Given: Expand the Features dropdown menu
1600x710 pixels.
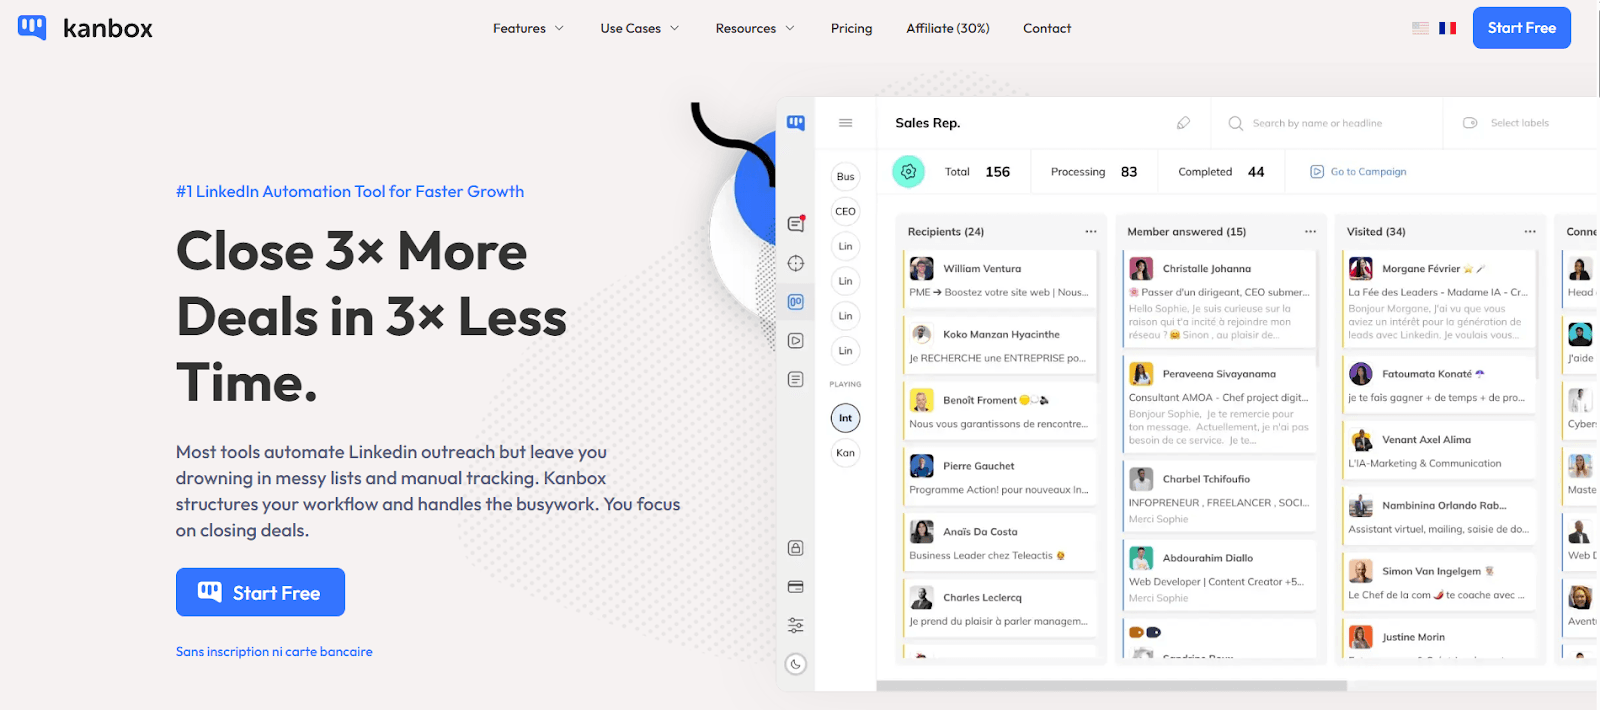Looking at the screenshot, I should [528, 28].
